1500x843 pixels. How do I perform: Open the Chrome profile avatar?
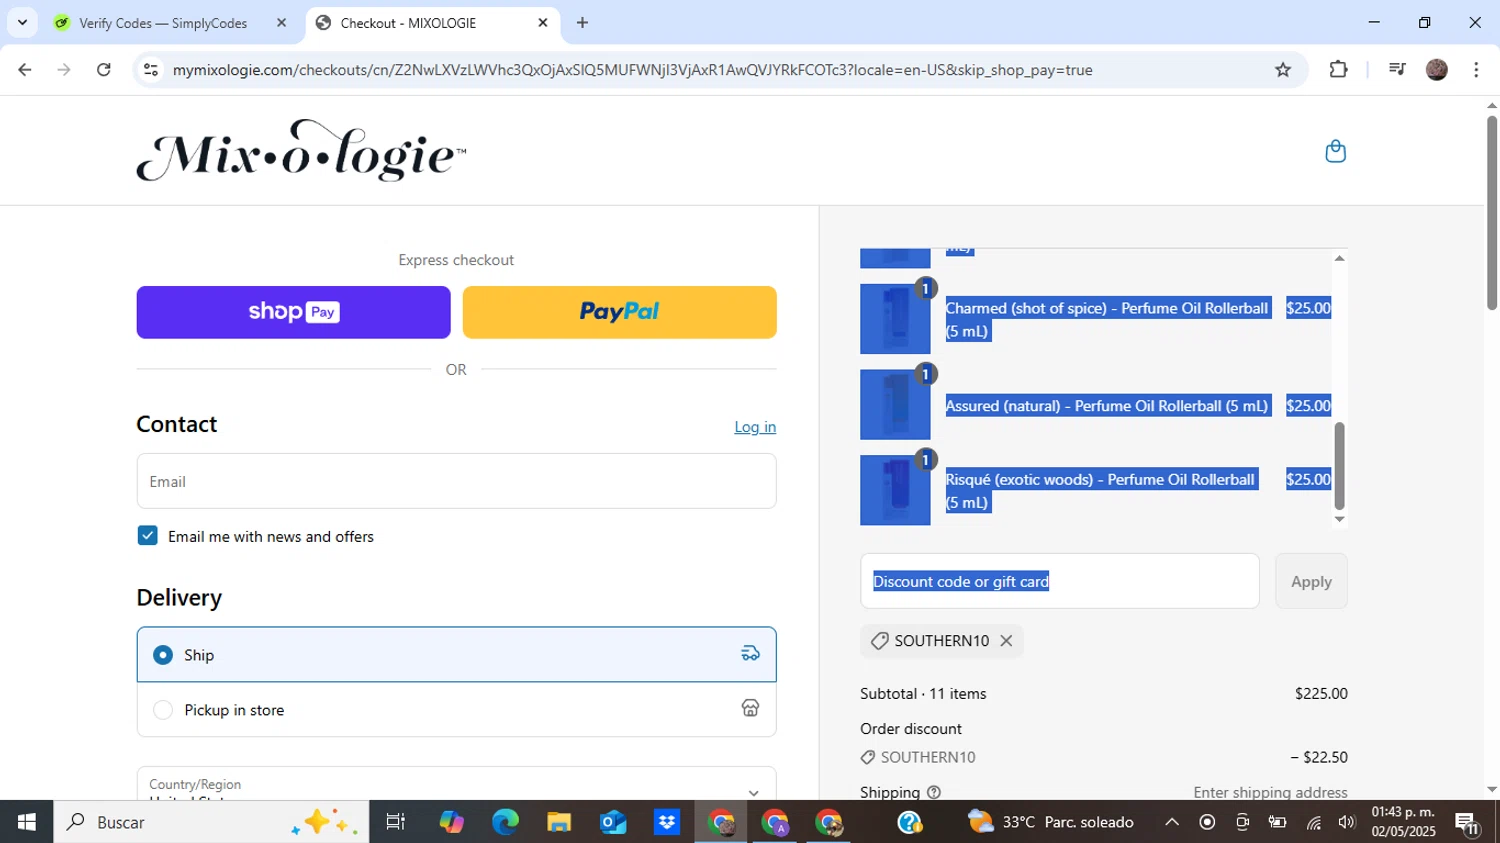pos(1437,70)
